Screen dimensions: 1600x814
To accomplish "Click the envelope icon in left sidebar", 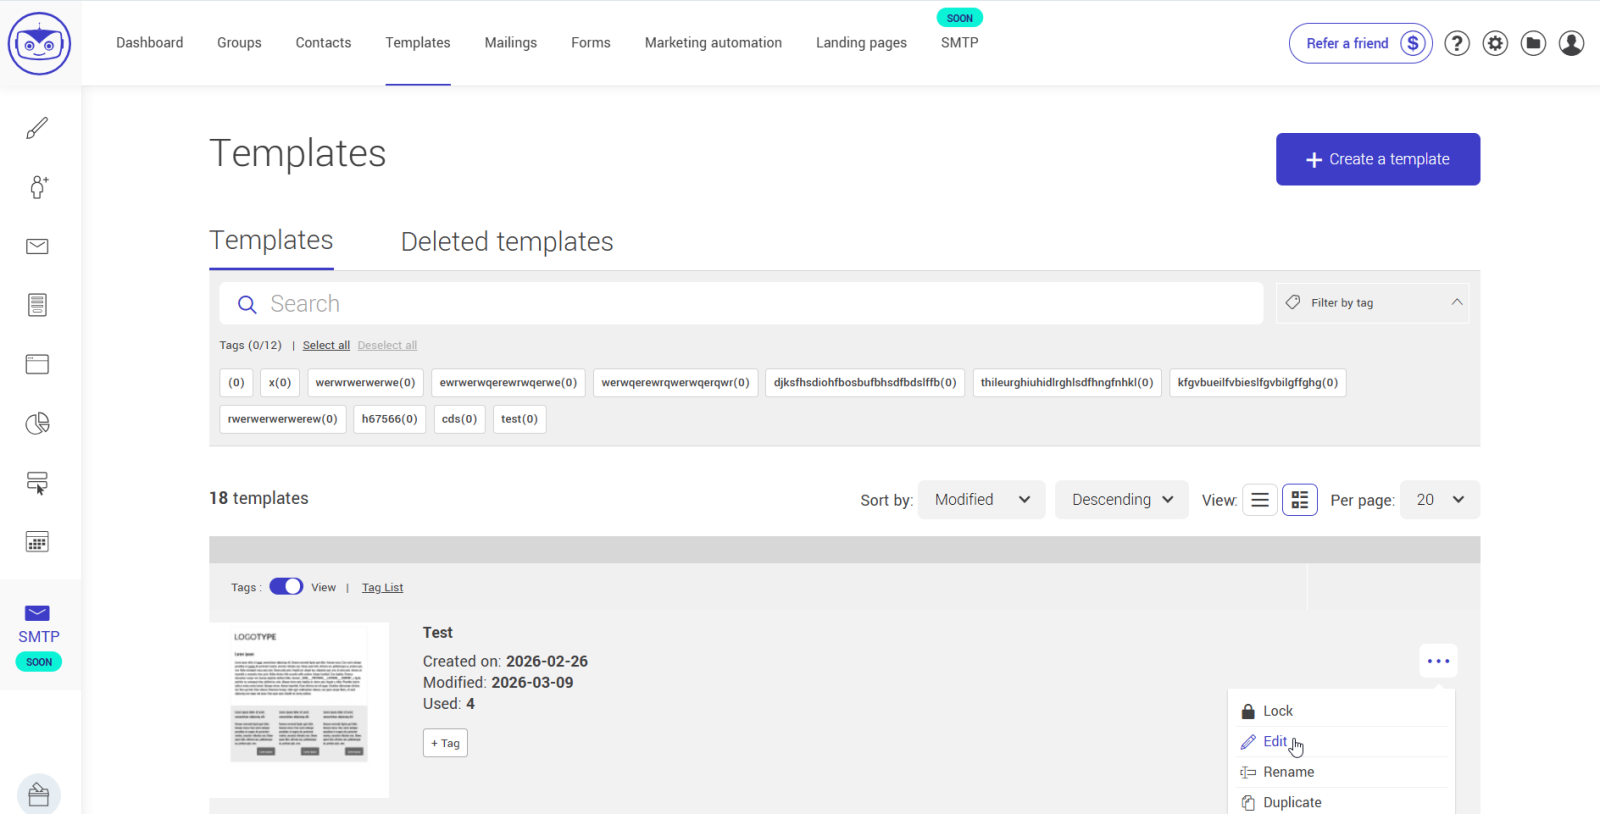I will tap(37, 246).
